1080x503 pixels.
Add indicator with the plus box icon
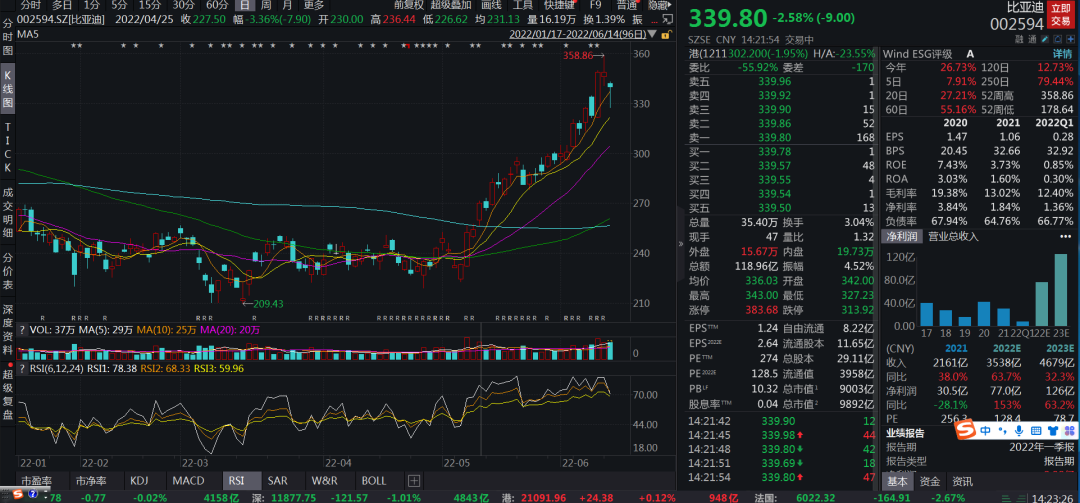(x=414, y=481)
